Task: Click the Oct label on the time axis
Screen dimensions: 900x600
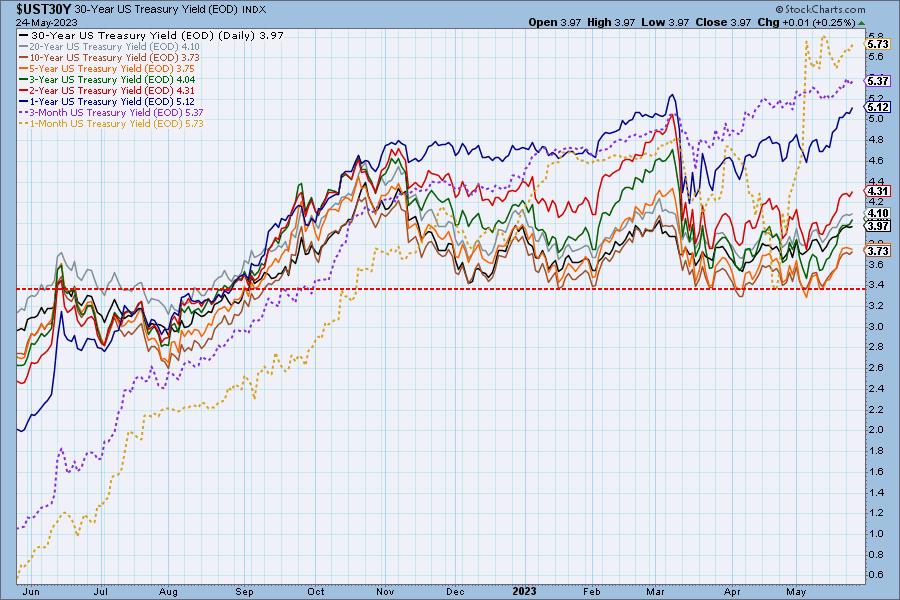Action: pyautogui.click(x=316, y=591)
